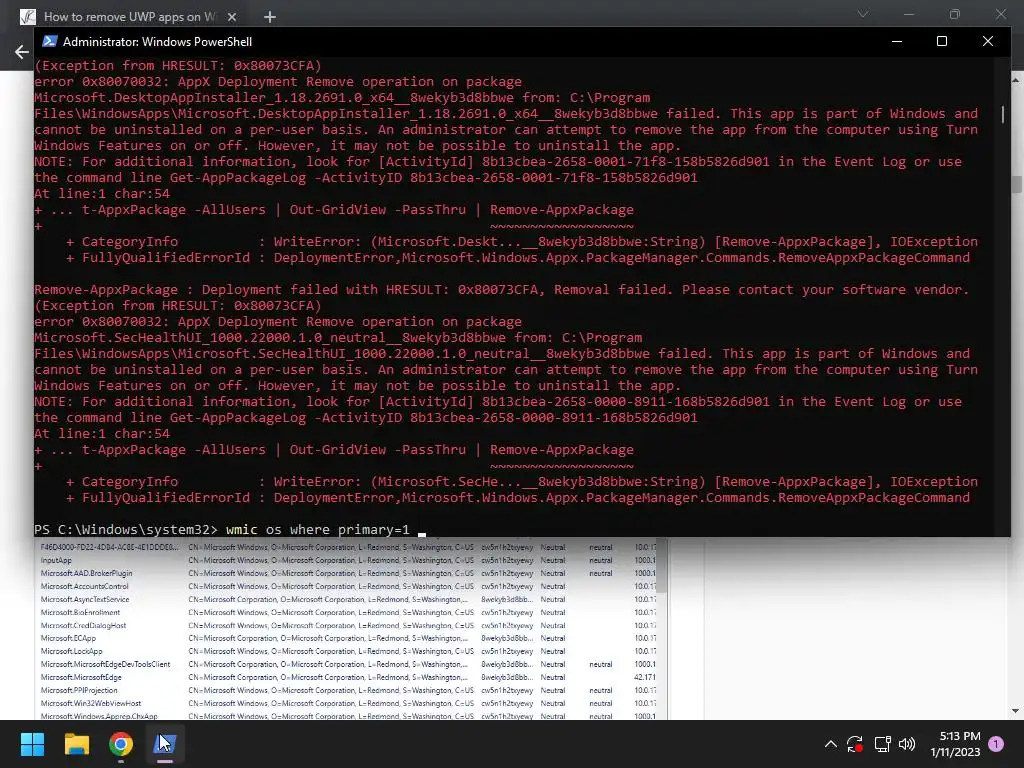Select the Microsoft.ECApp row
The image size is (1024, 768).
point(347,638)
